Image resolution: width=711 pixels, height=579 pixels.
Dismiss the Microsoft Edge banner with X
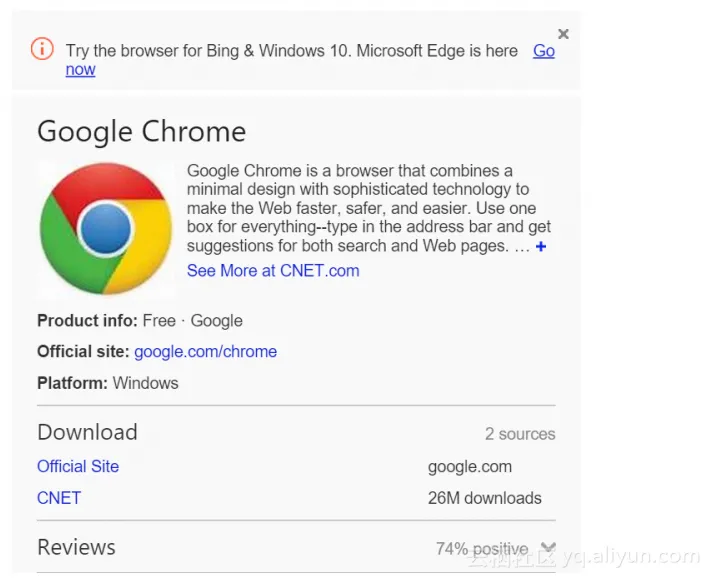click(x=563, y=34)
